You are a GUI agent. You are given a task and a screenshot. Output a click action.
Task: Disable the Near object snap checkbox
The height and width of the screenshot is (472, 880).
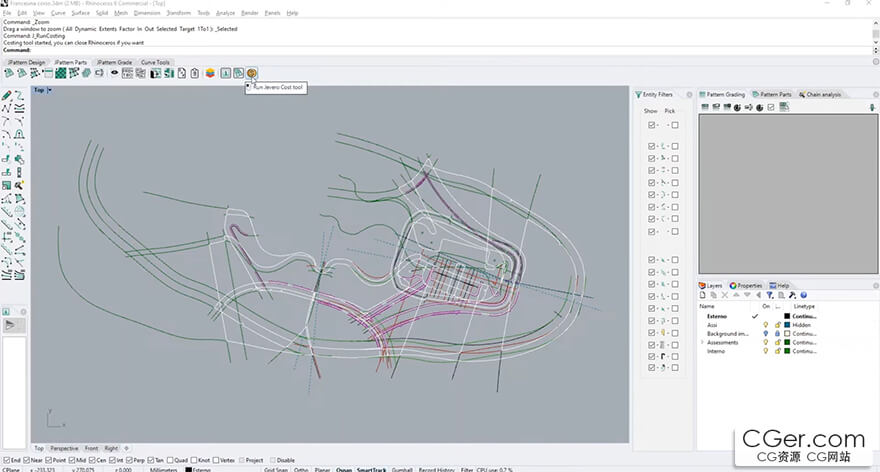point(26,460)
